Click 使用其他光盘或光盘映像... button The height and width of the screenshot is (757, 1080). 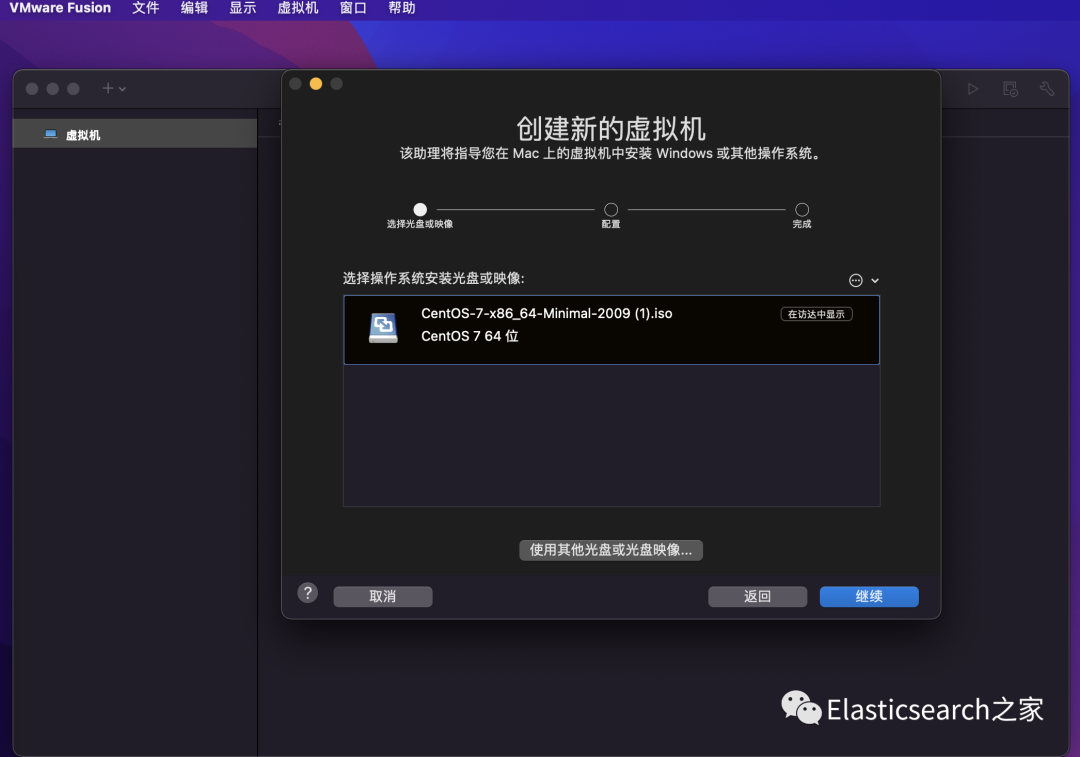[611, 550]
